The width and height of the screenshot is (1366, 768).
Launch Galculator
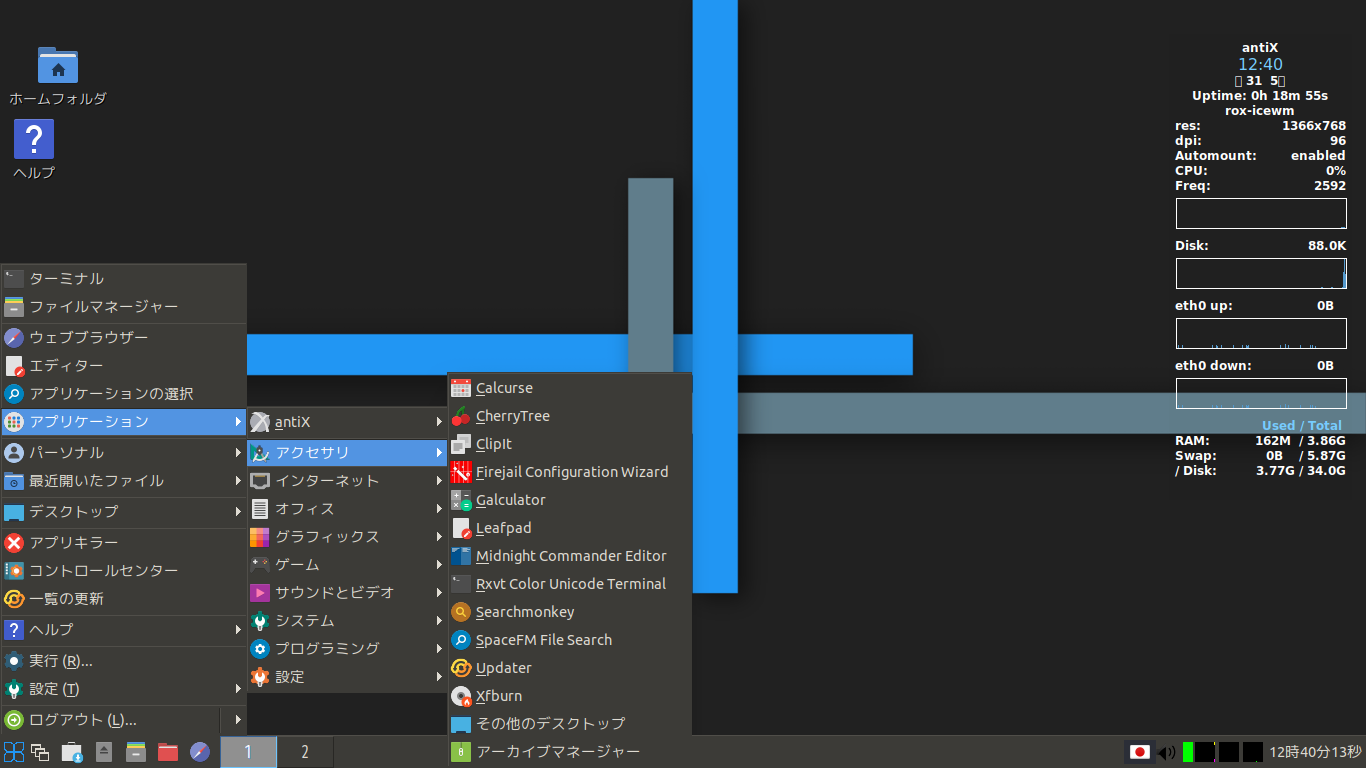(569, 500)
